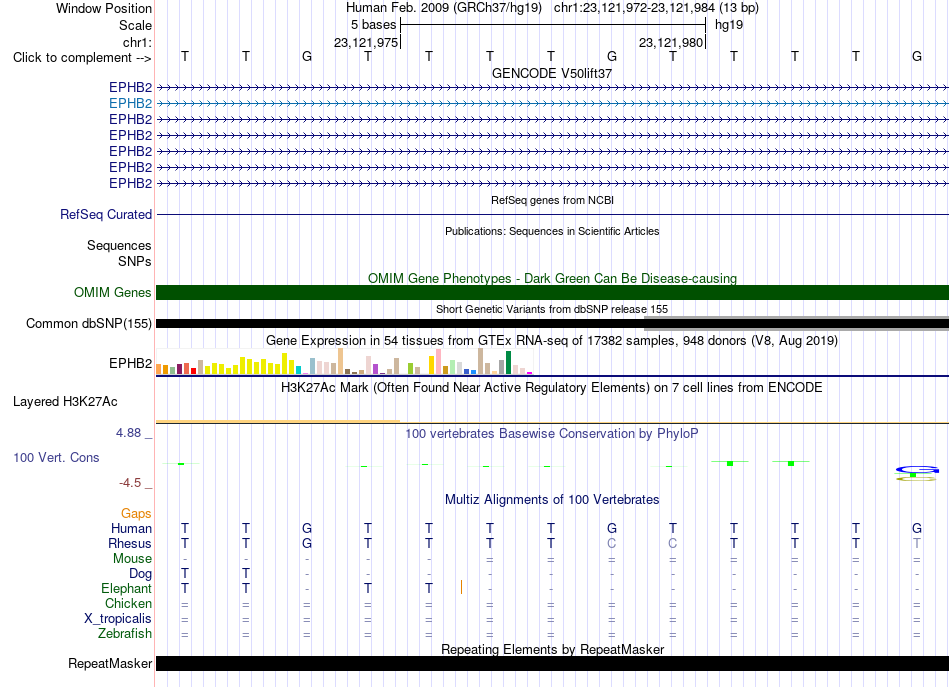The image size is (950, 687).
Task: Click the 'RefSeq genes from NCBI' title
Action: click(x=552, y=200)
